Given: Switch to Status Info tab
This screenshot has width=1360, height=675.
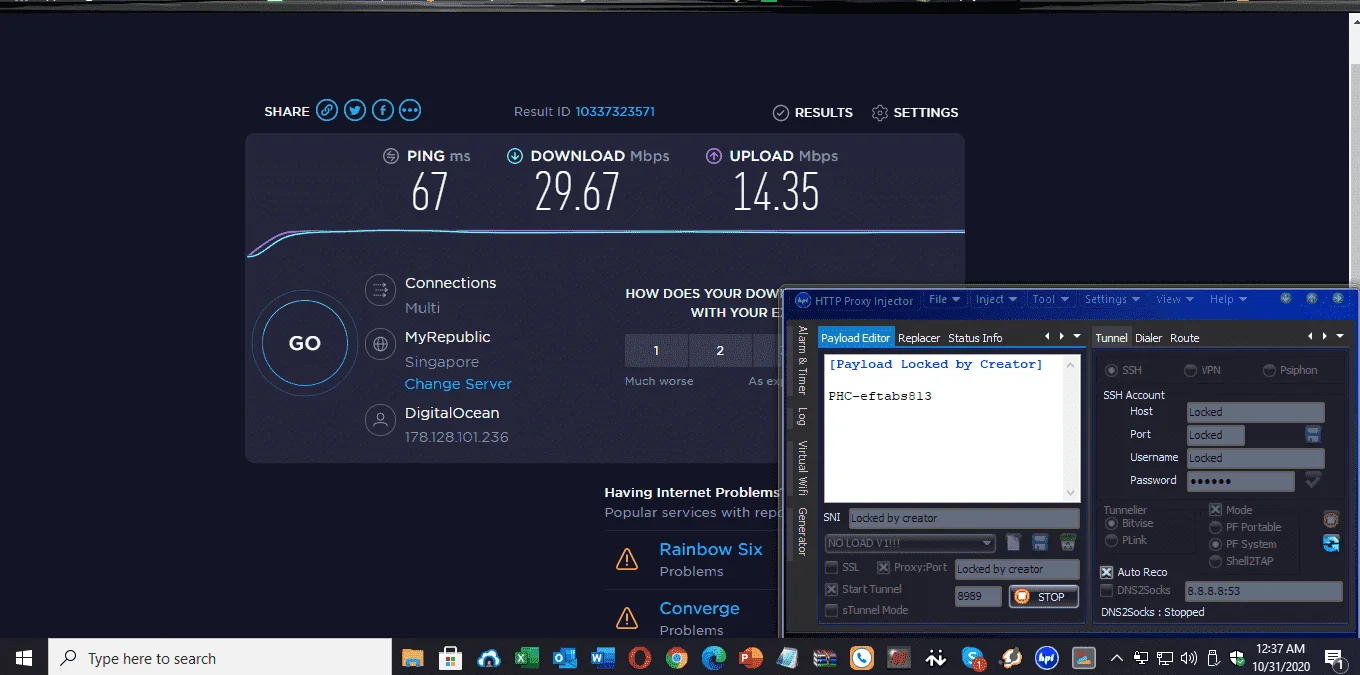Looking at the screenshot, I should [x=975, y=338].
